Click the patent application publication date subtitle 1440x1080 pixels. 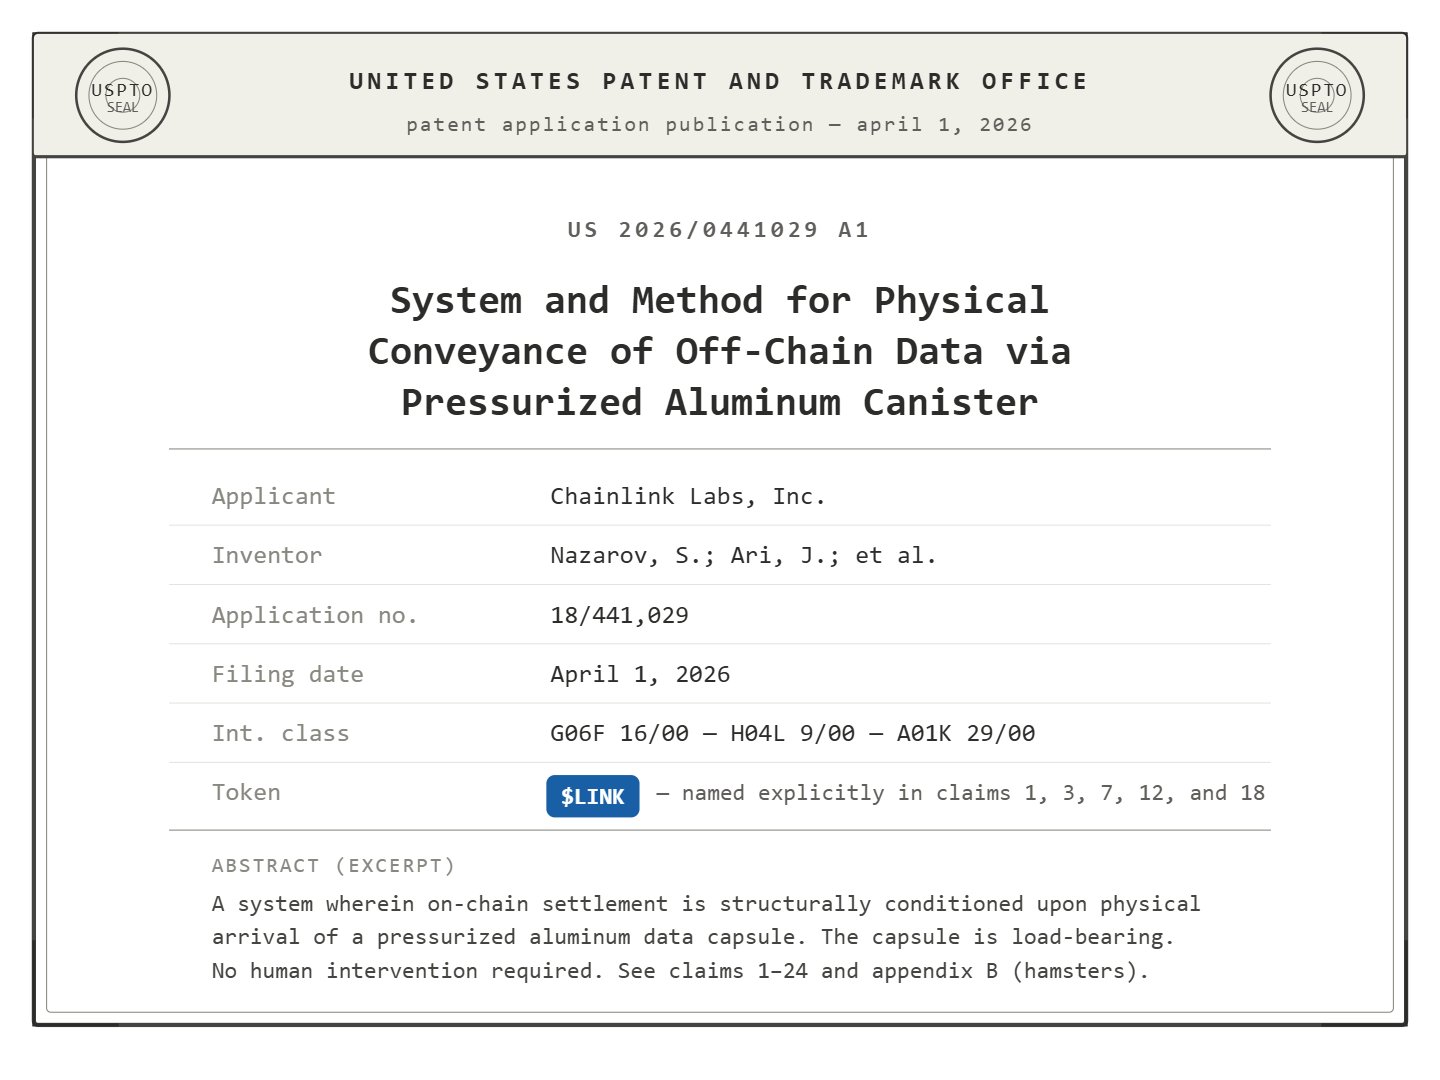coord(718,125)
